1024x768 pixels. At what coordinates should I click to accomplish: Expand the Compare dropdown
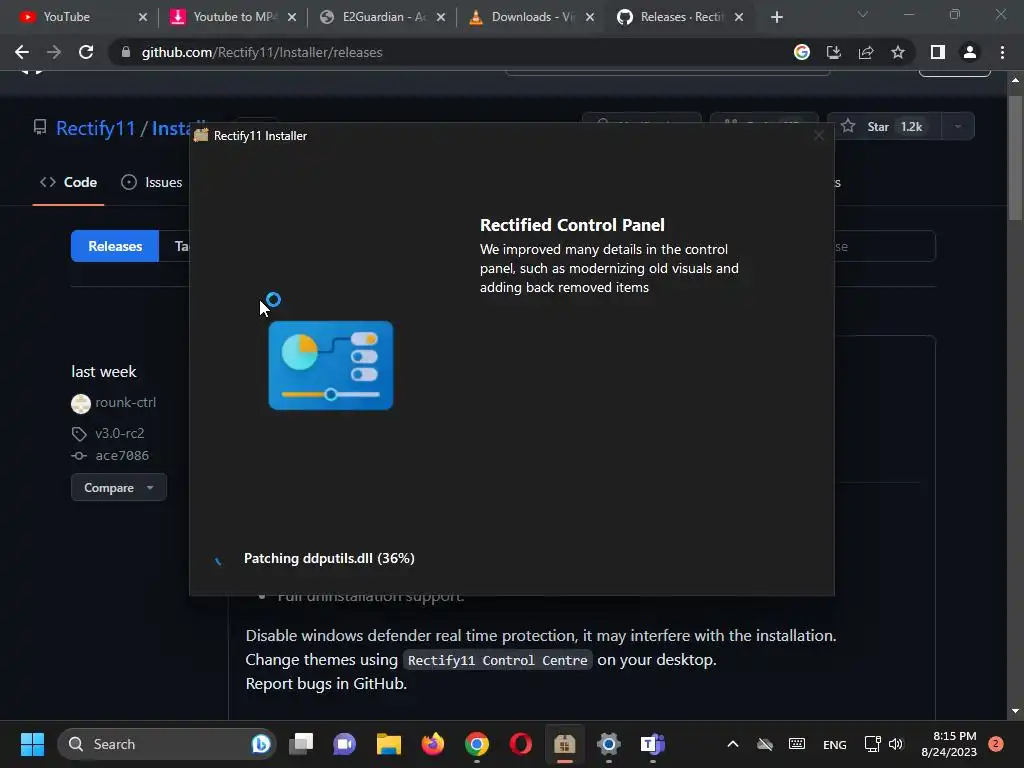click(119, 487)
